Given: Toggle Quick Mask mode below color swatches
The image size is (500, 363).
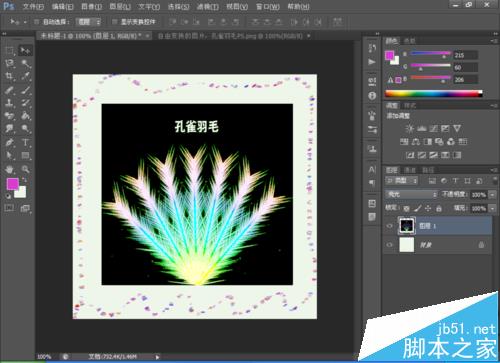Looking at the screenshot, I should [9, 208].
